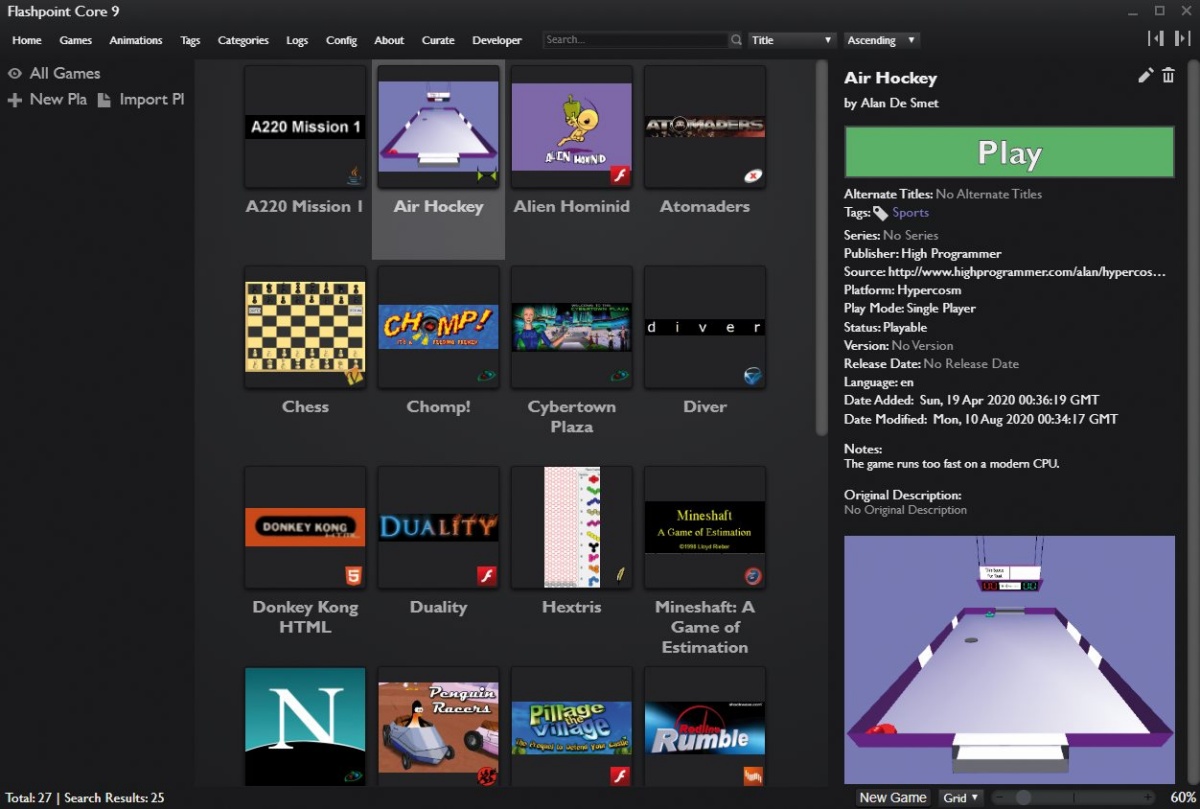Click platform icon on Diver thumbnail
This screenshot has height=809, width=1200.
[x=753, y=376]
